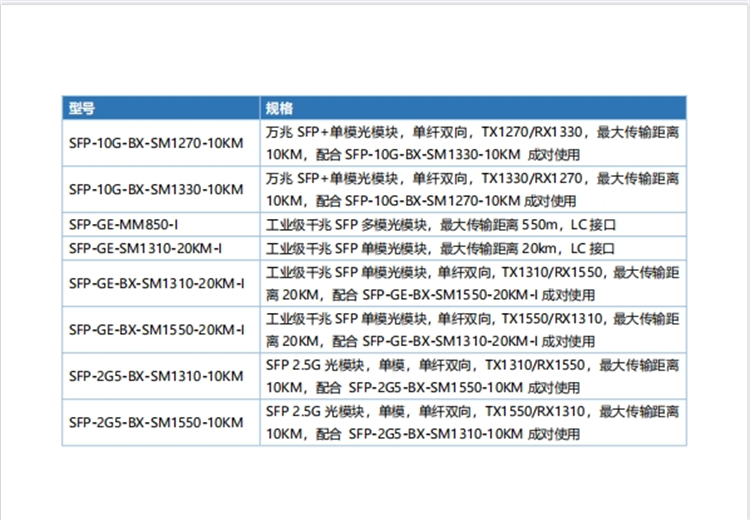This screenshot has width=750, height=520.
Task: Select SFP-10G-BX-SM1330-10KM in the 型号 column
Action: tap(156, 189)
